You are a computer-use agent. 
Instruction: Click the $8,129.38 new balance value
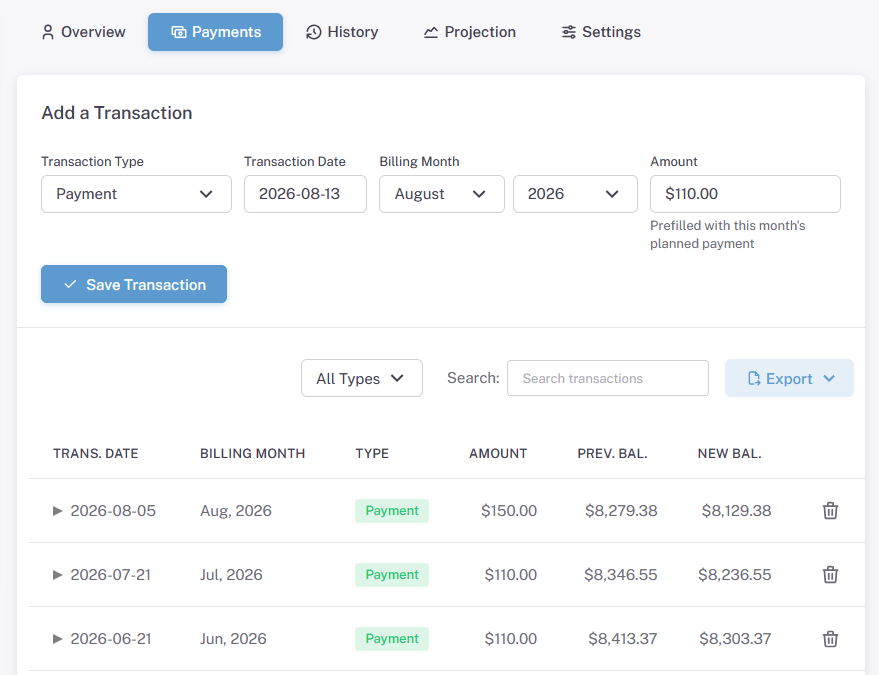click(x=737, y=511)
